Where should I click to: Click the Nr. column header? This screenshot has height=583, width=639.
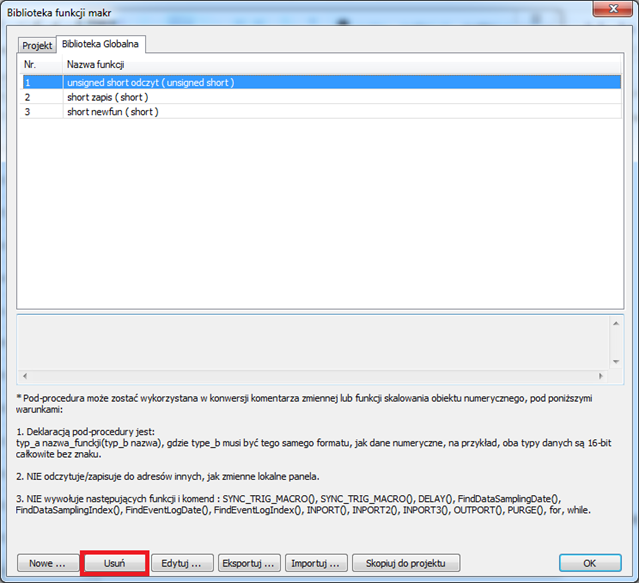point(41,64)
